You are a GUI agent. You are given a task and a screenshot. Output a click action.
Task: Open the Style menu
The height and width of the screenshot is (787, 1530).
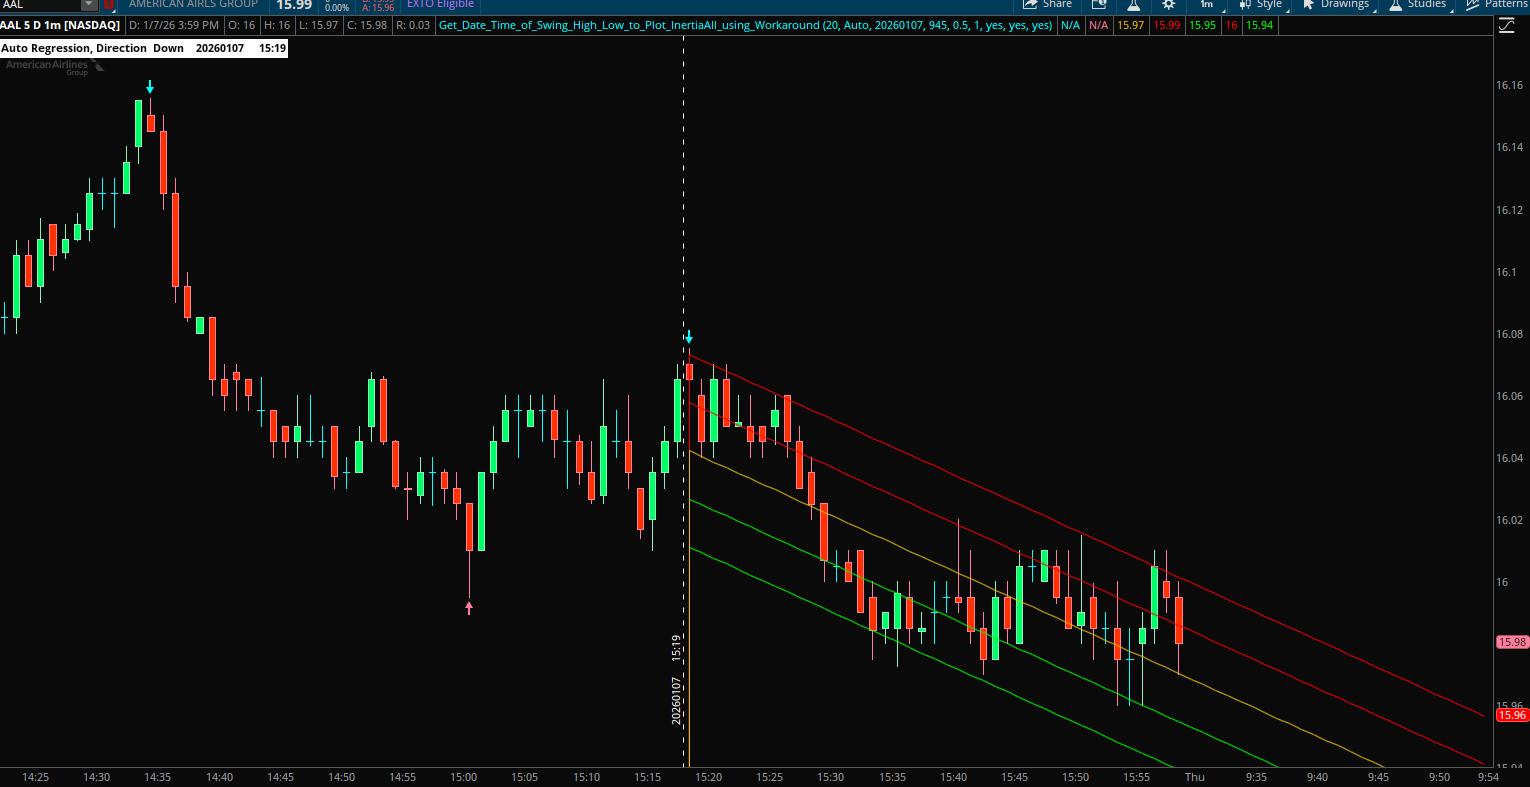1260,5
